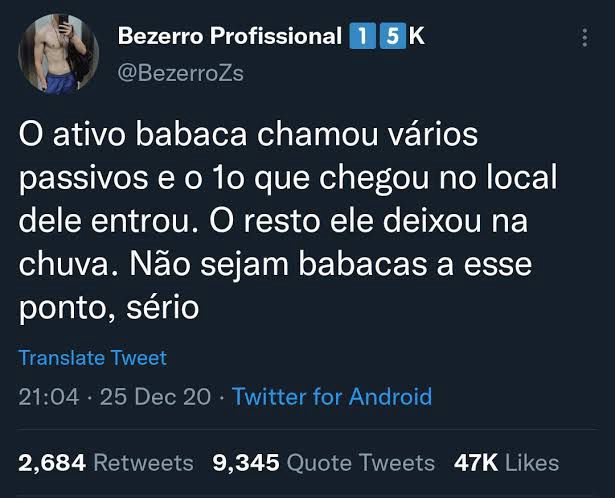Click the blue keycap 1 emoji in name

pos(362,36)
